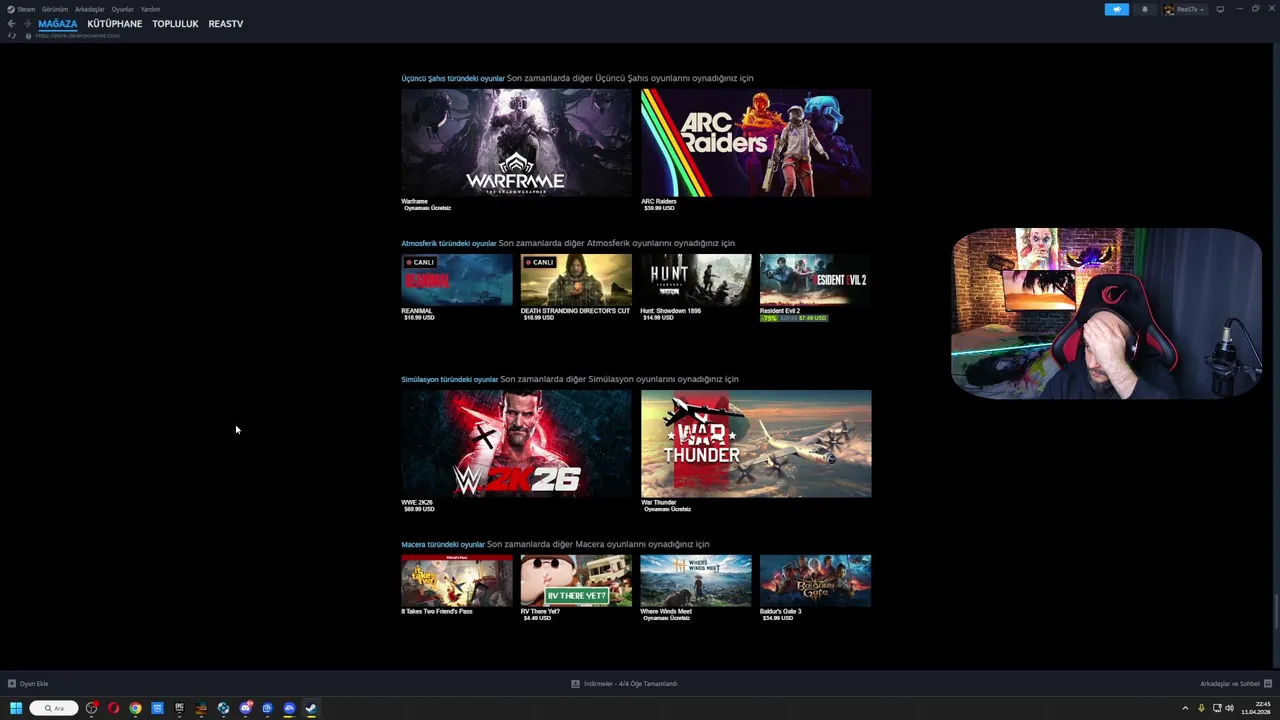Reload the store page with refresh icon
Screen dimensions: 1280x720
(x=12, y=36)
